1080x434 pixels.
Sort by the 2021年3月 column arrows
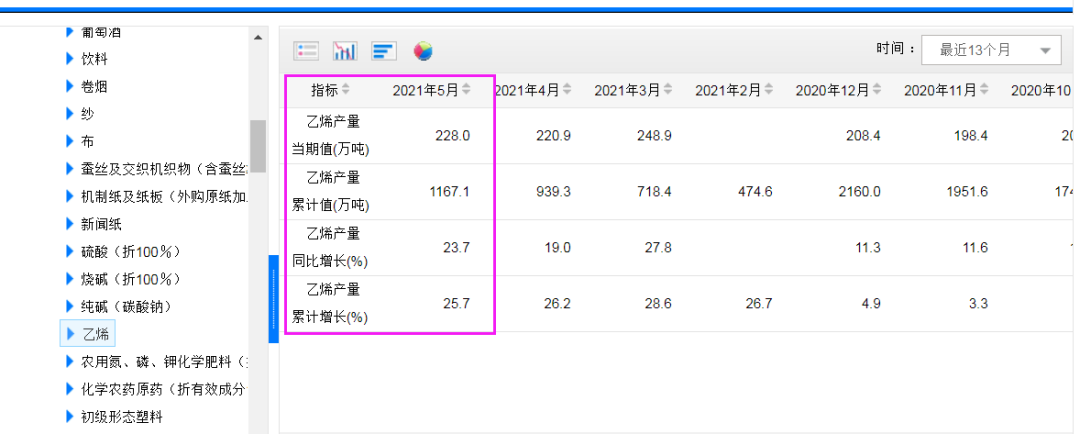coord(668,90)
